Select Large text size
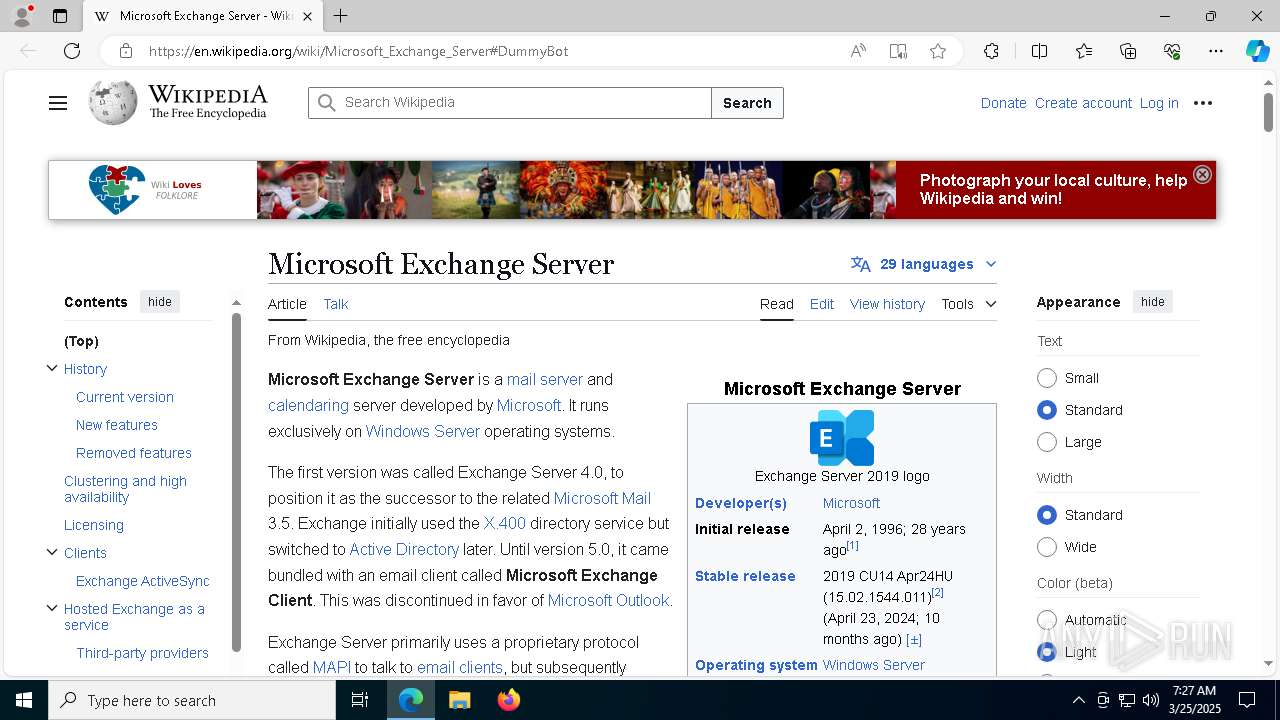 point(1047,442)
